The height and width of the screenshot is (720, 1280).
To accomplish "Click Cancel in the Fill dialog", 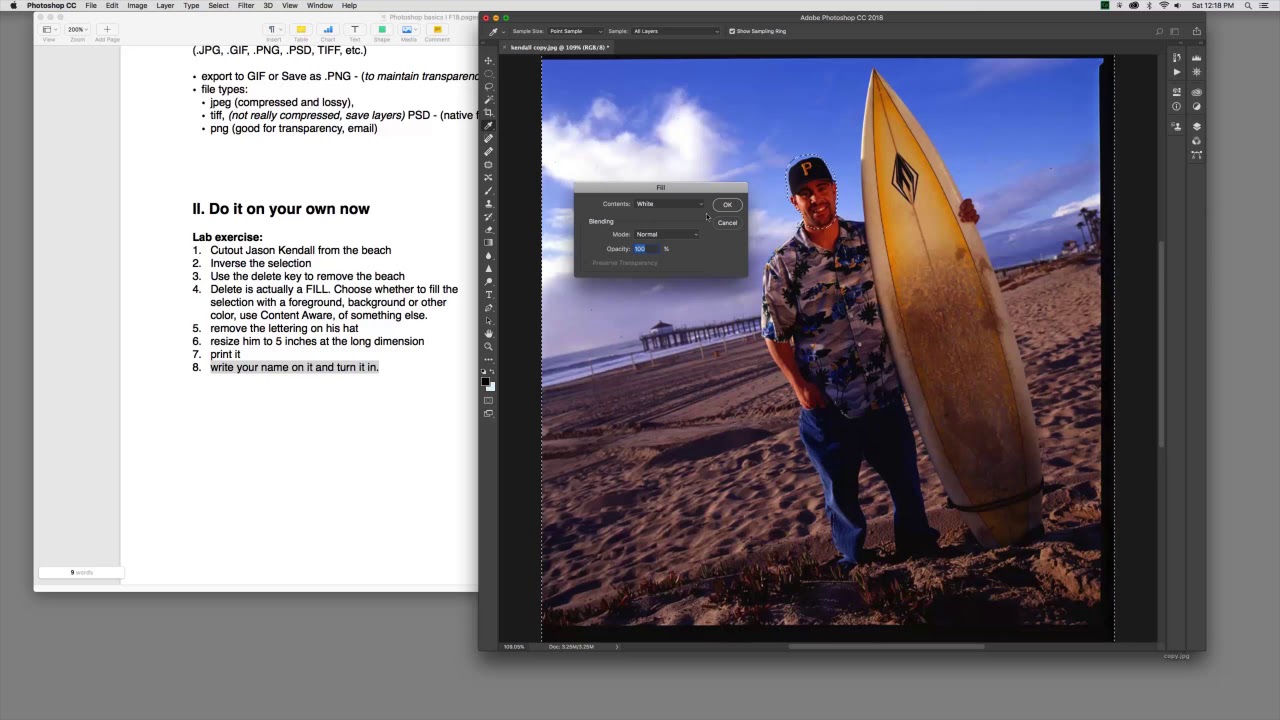I will [727, 223].
